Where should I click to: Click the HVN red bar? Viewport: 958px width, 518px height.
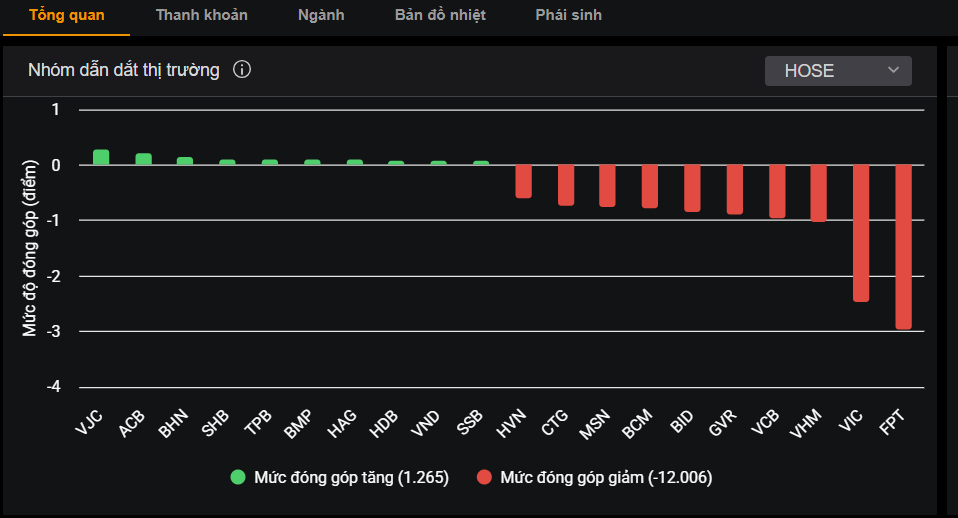click(523, 181)
